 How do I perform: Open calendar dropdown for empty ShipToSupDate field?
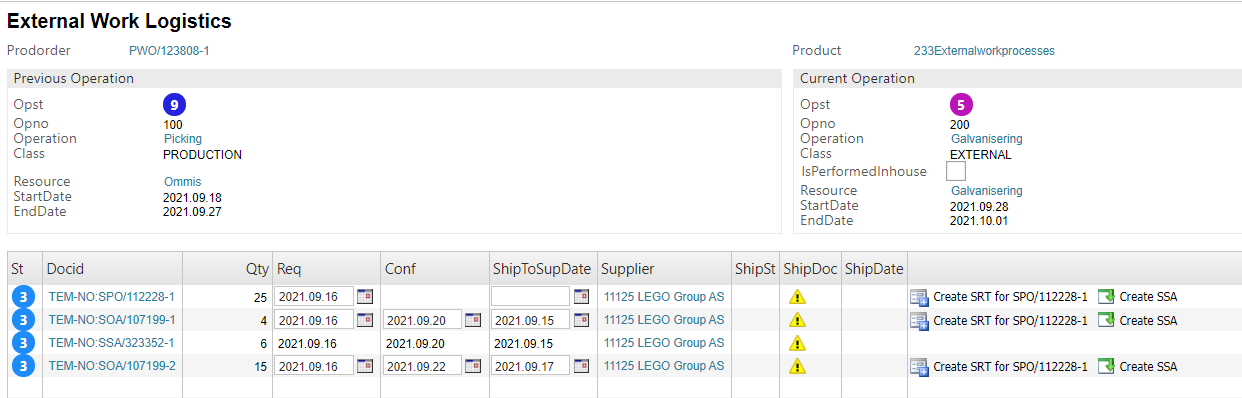(x=580, y=297)
